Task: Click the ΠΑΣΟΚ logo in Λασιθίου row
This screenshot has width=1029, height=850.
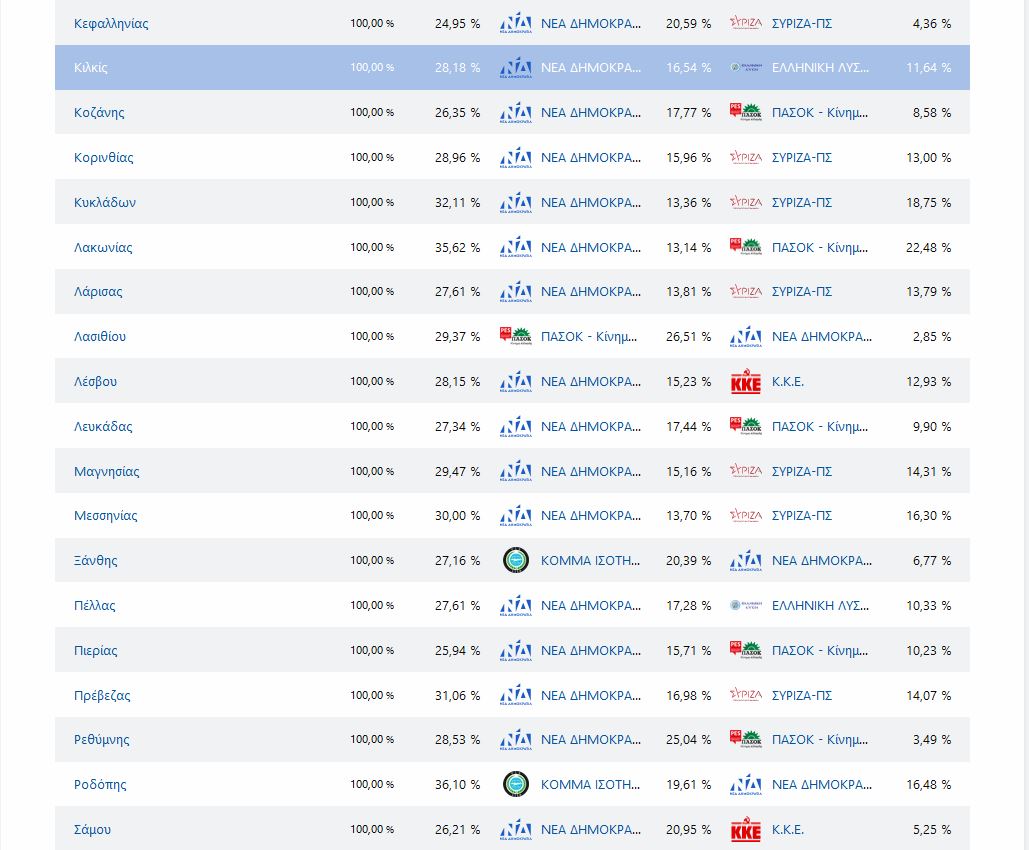Action: click(515, 337)
